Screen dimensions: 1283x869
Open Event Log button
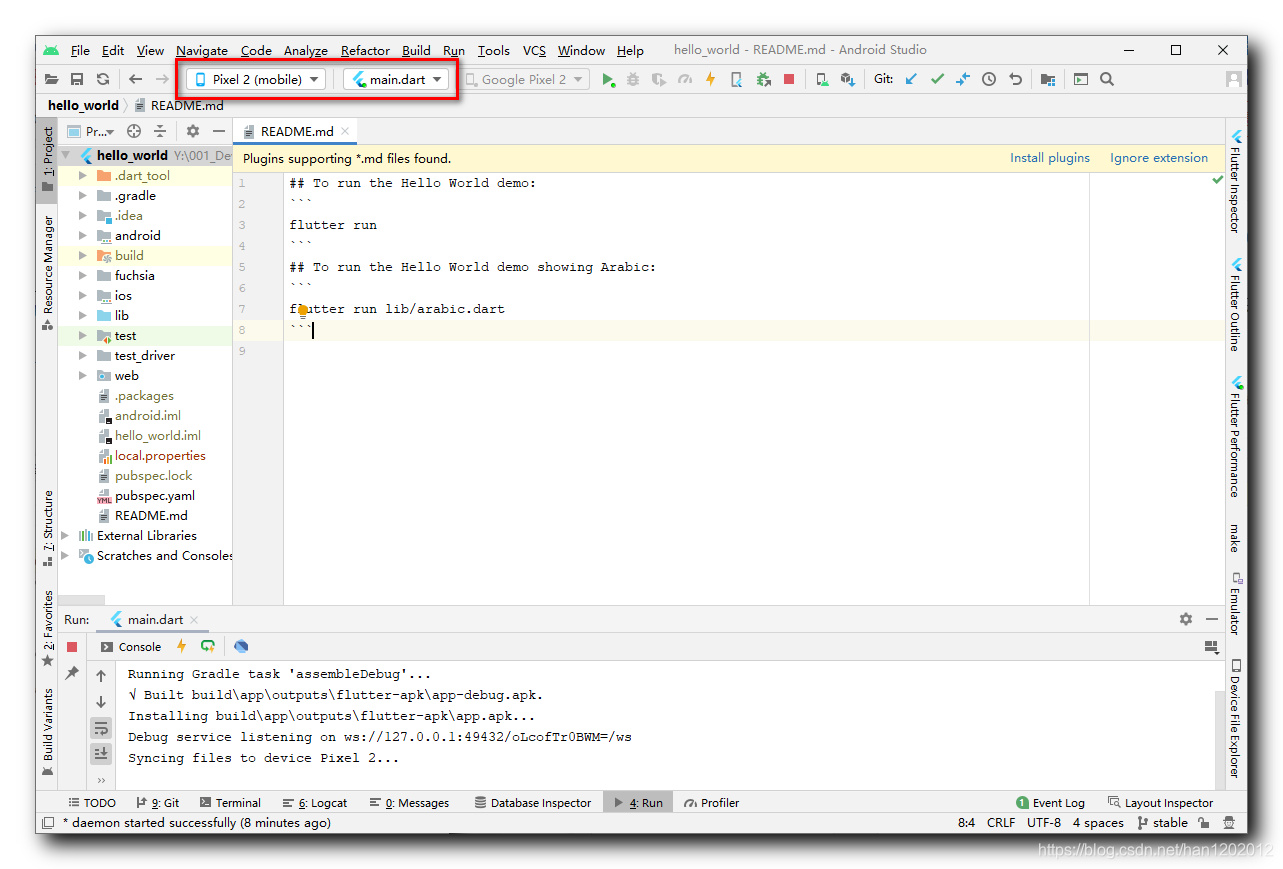pyautogui.click(x=1050, y=802)
